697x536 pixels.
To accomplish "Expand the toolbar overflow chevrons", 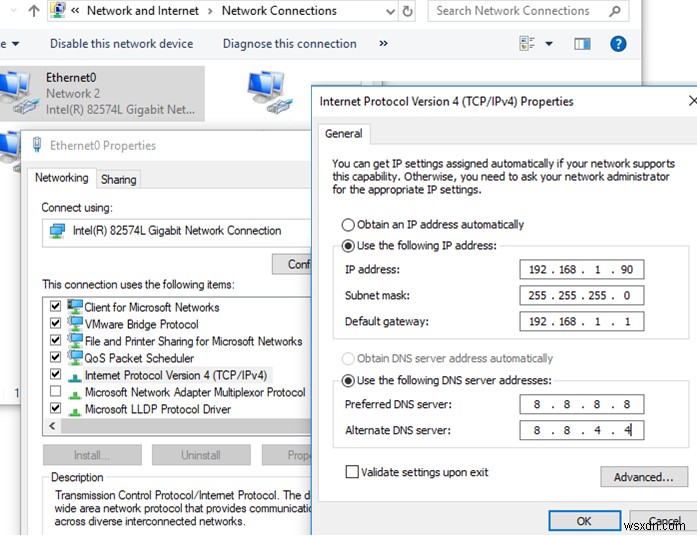I will (x=383, y=44).
